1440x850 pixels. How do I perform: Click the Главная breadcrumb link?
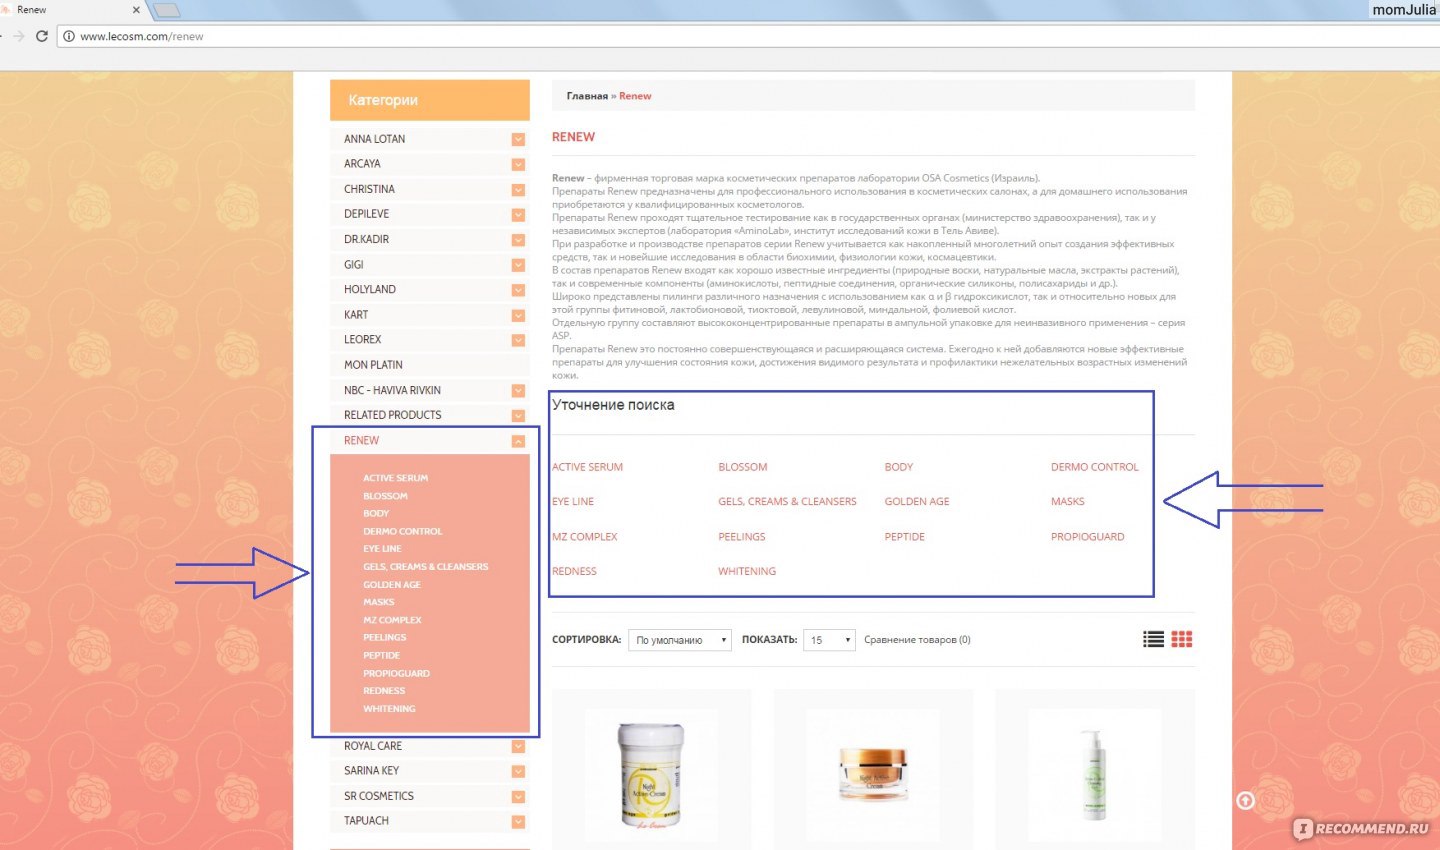(587, 96)
